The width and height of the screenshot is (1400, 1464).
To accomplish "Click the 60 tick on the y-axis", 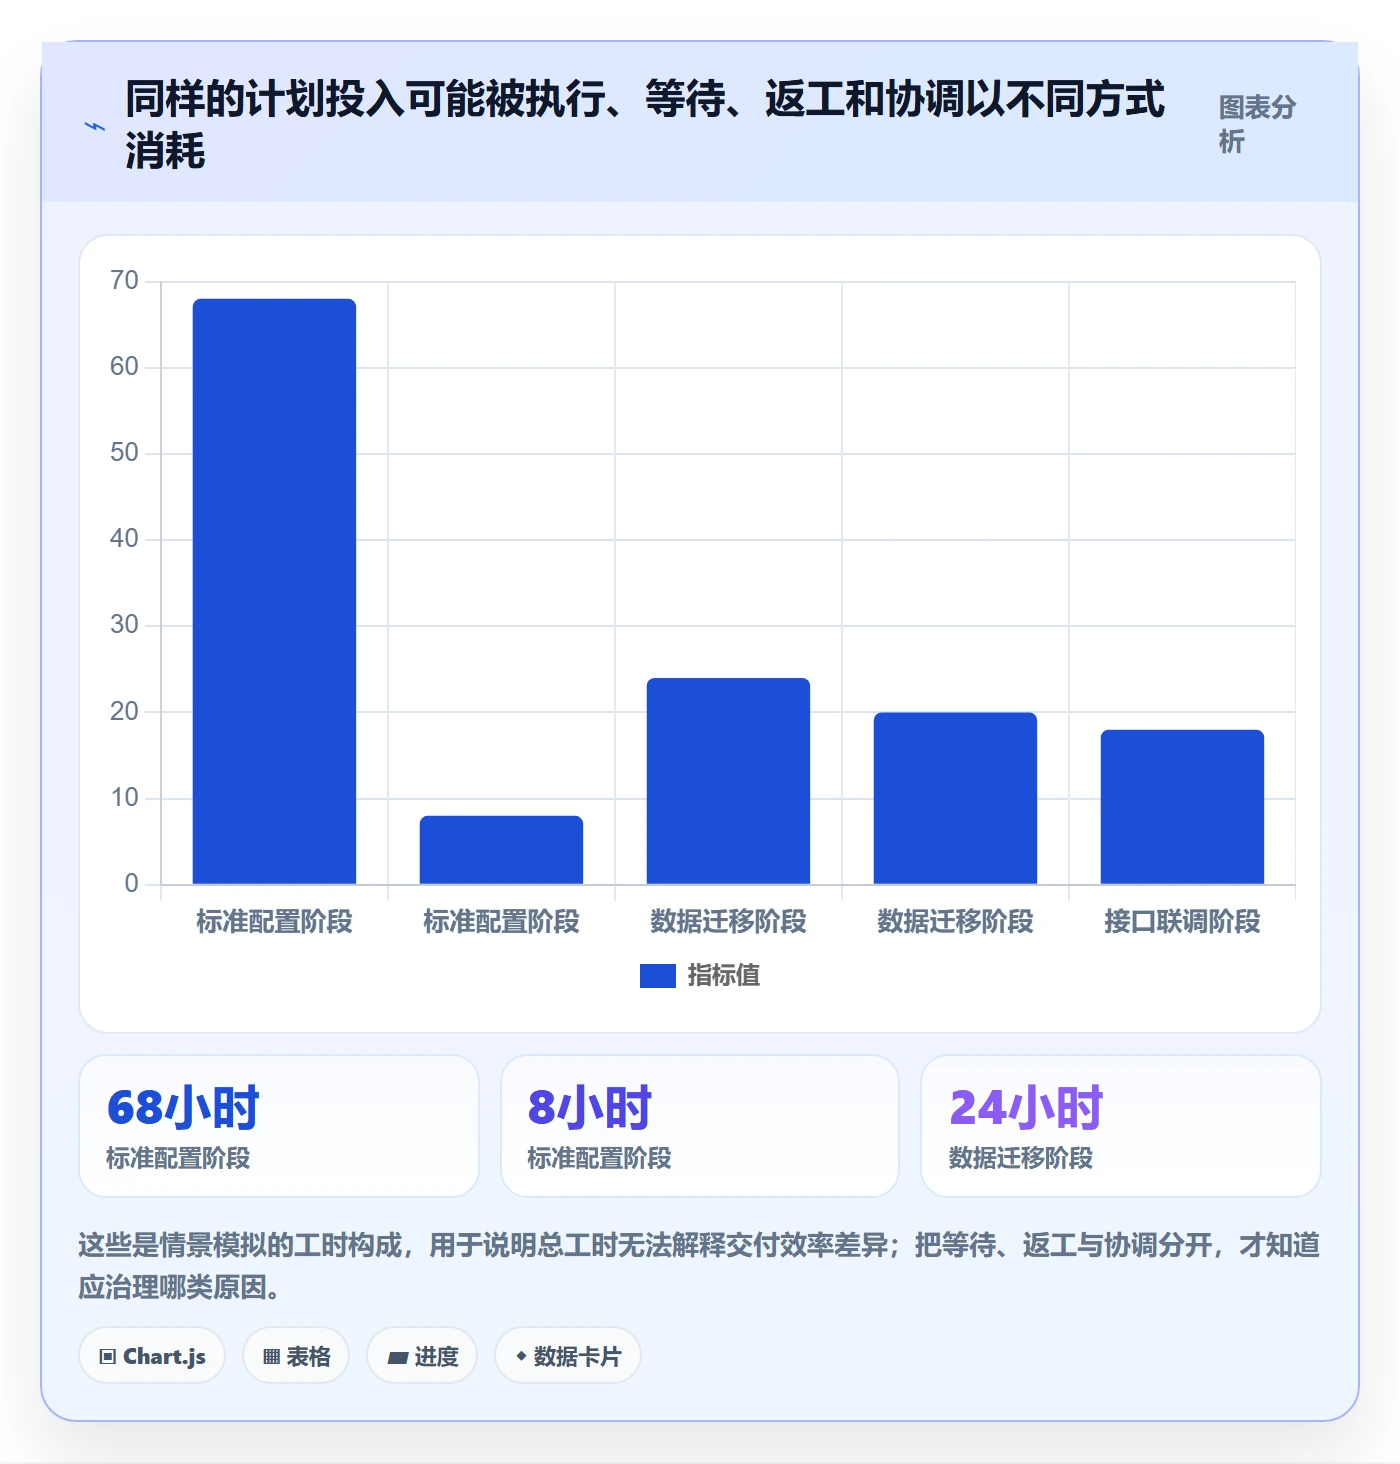I will click(x=124, y=366).
